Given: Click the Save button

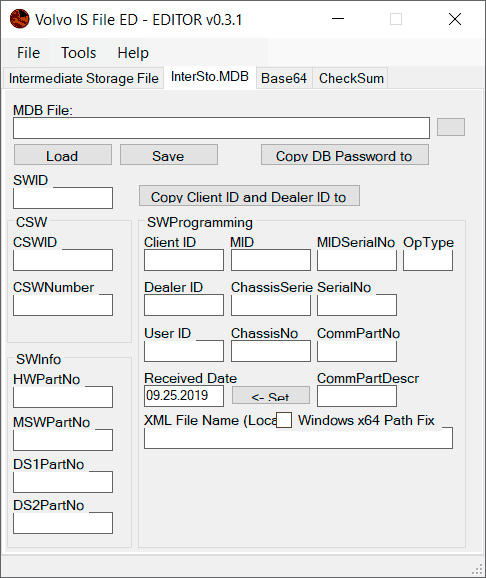Looking at the screenshot, I should point(169,155).
